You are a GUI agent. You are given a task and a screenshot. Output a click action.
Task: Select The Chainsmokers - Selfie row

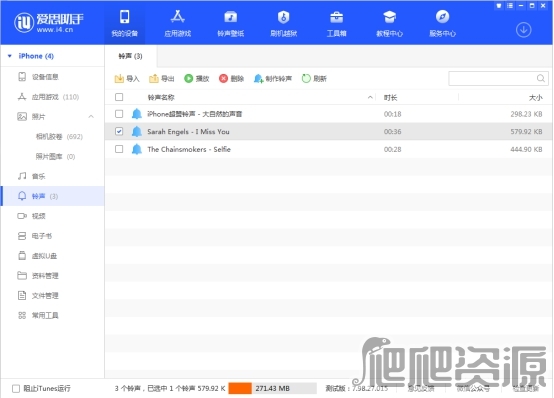[329, 149]
